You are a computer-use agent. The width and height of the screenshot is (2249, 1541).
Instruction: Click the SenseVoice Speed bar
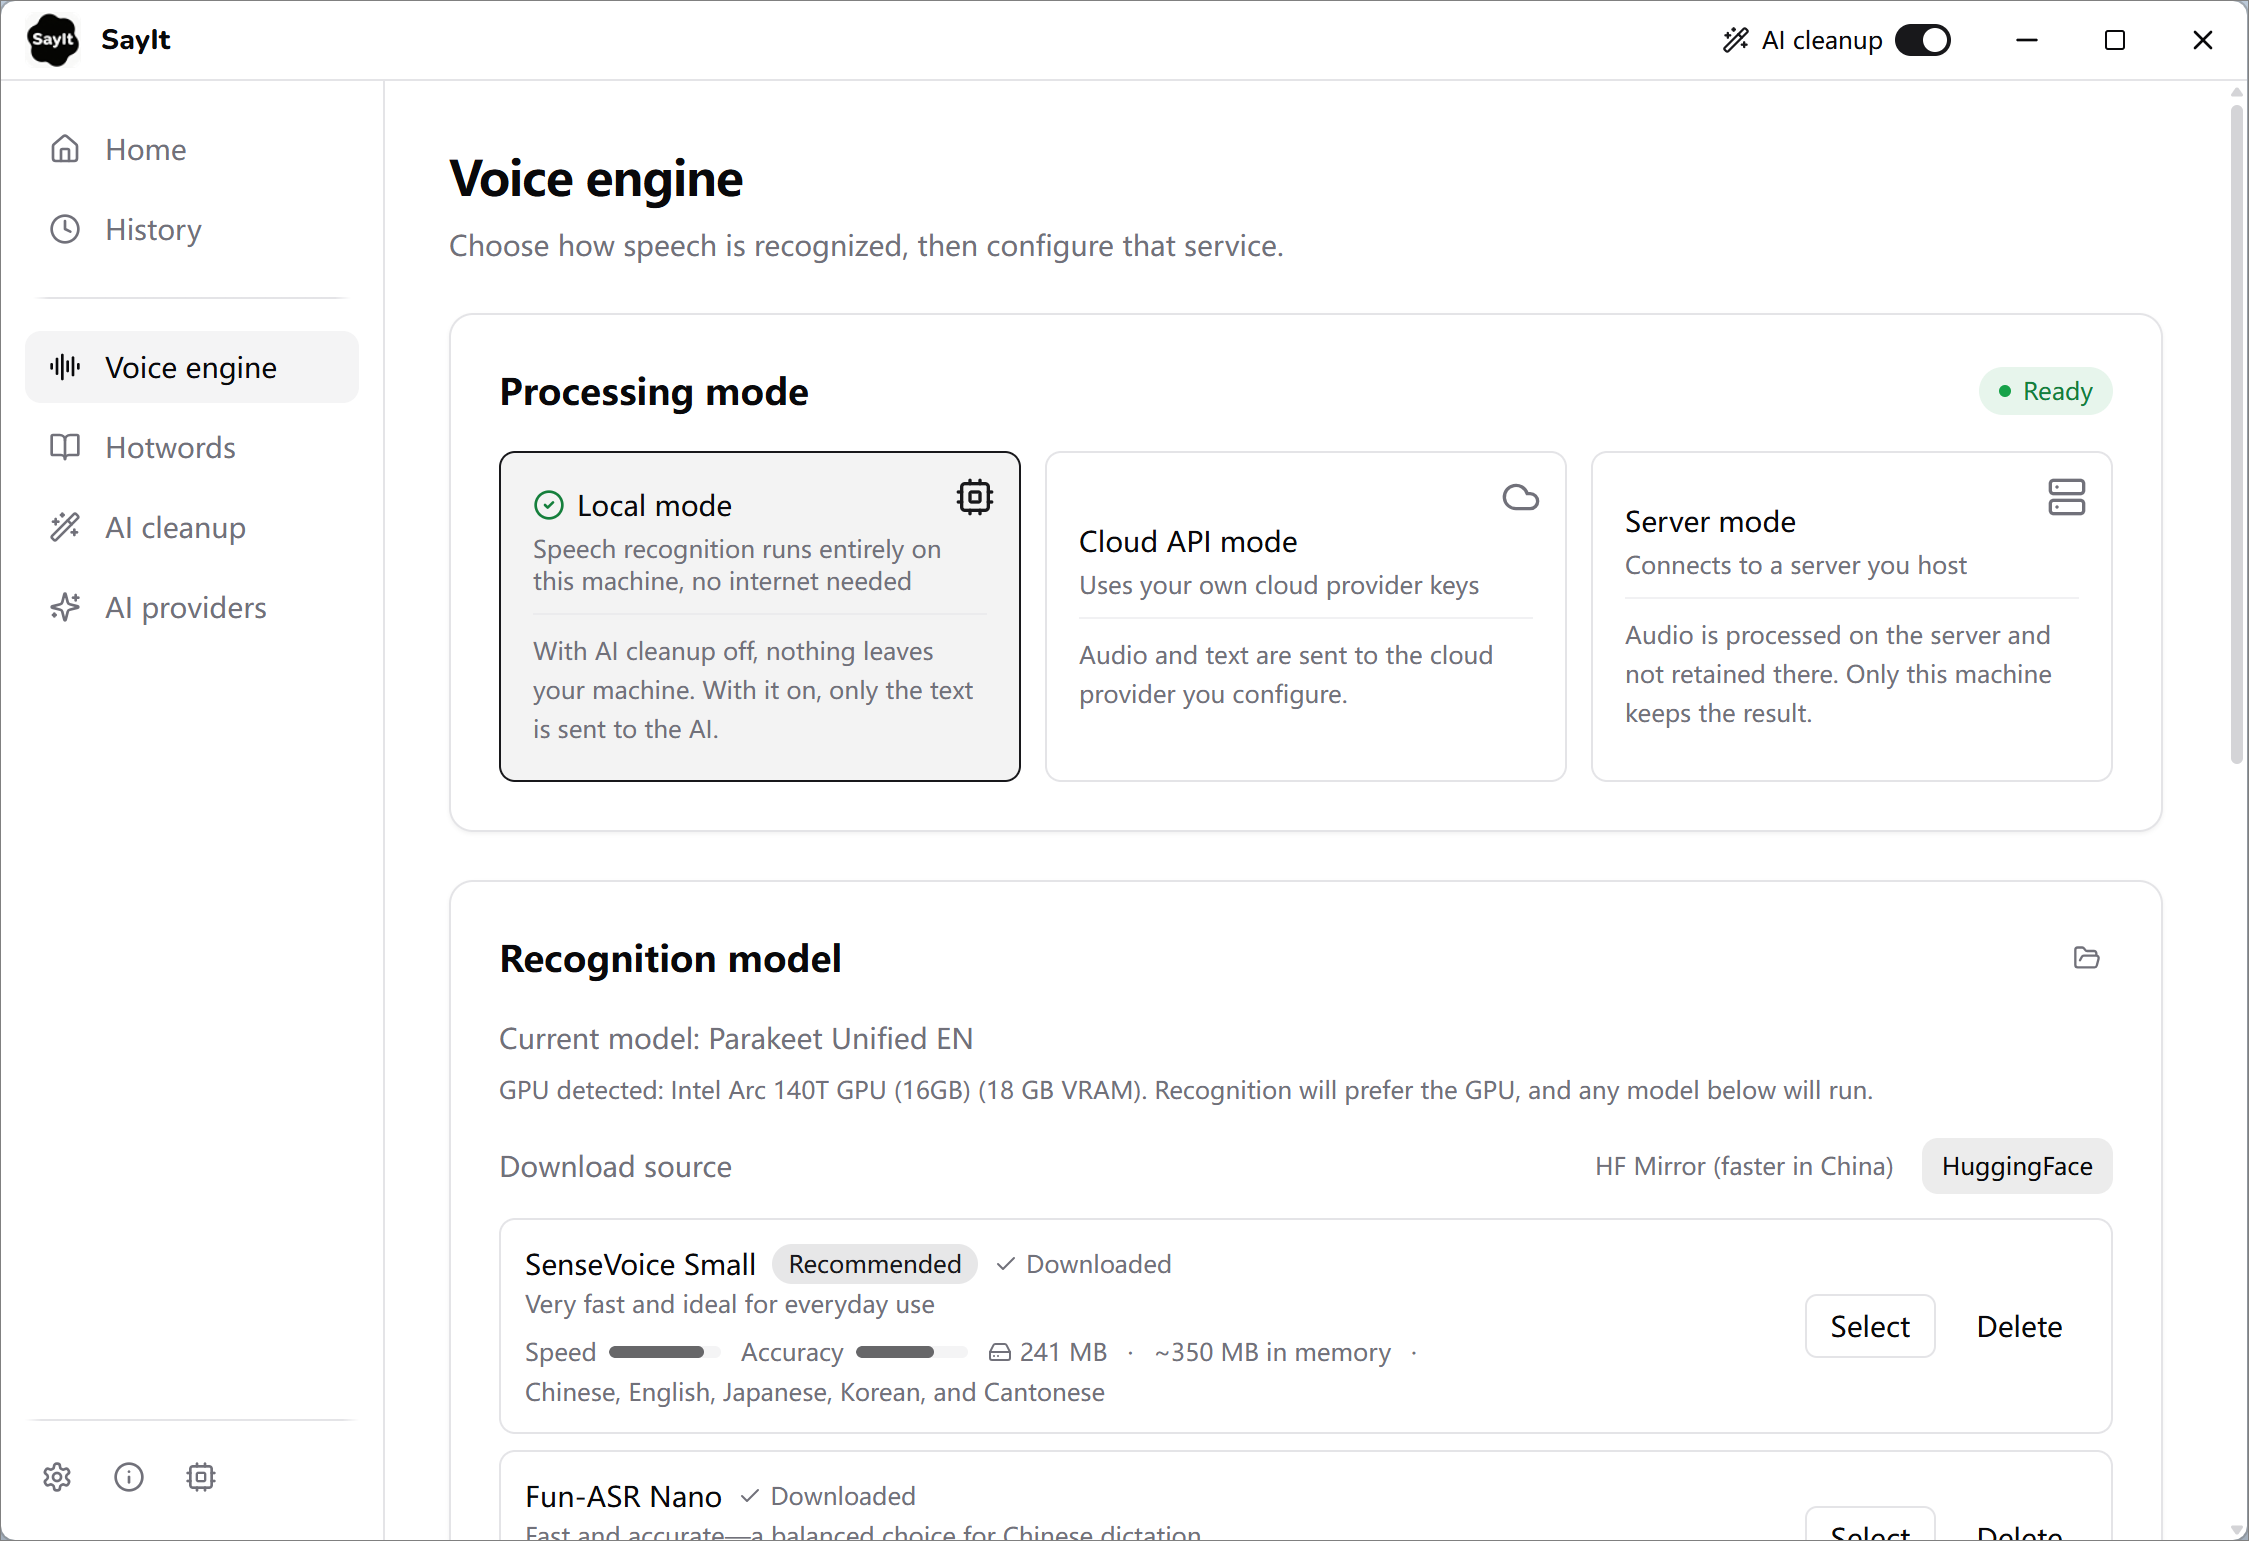pos(665,1352)
